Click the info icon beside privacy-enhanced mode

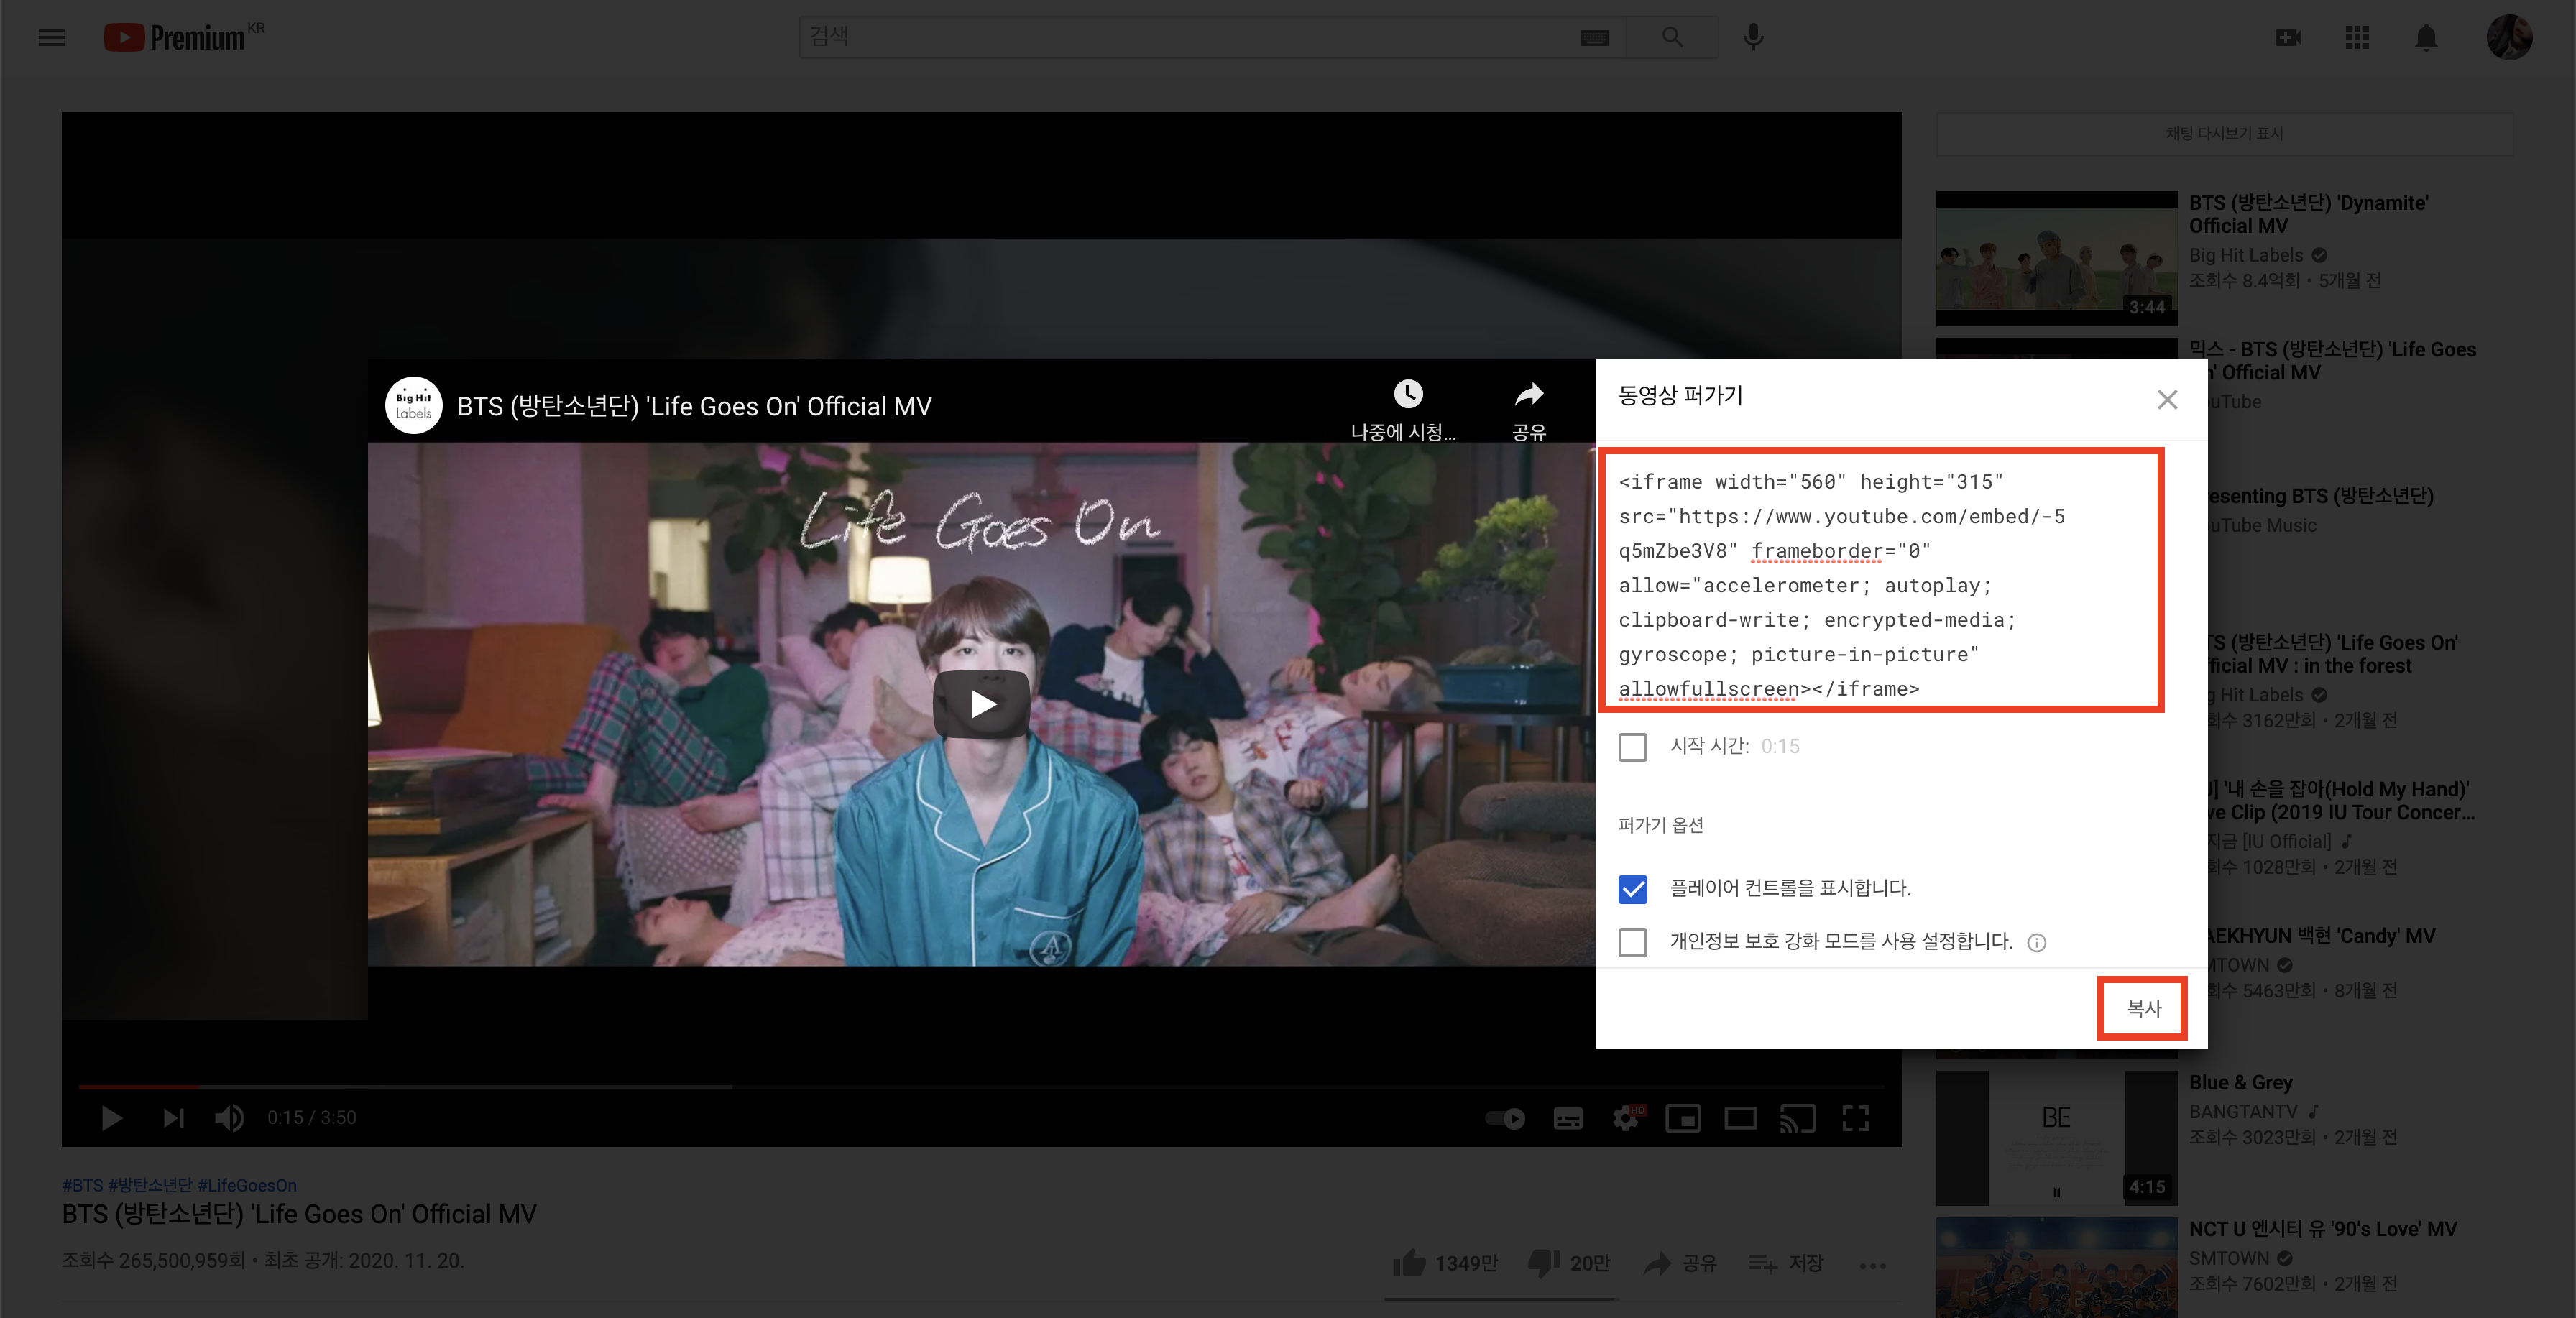coord(2036,942)
